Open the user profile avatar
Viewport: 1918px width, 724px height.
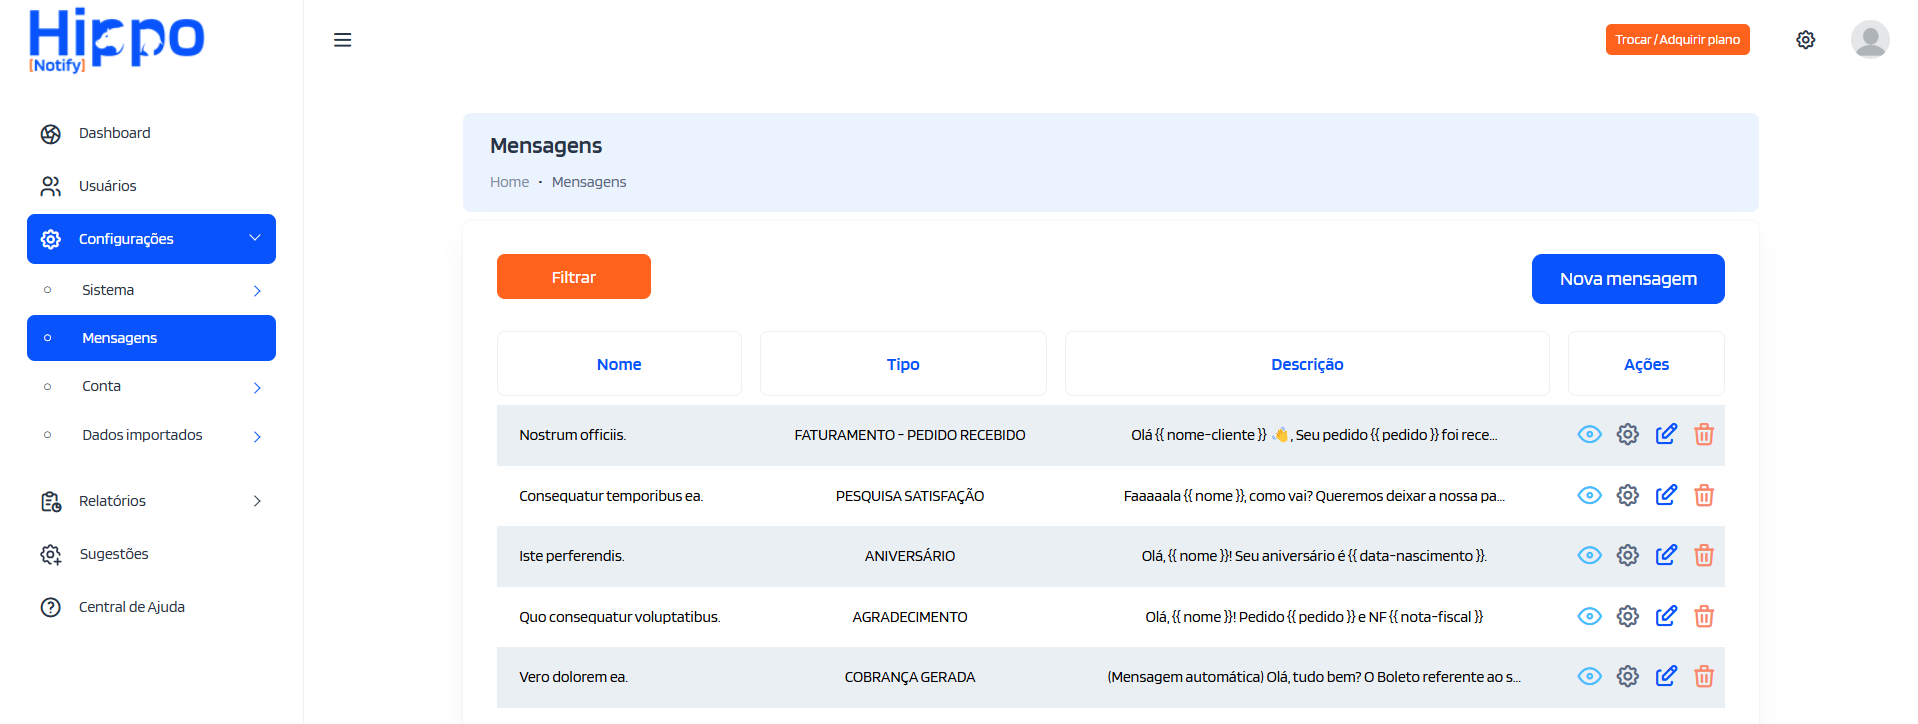[1869, 40]
